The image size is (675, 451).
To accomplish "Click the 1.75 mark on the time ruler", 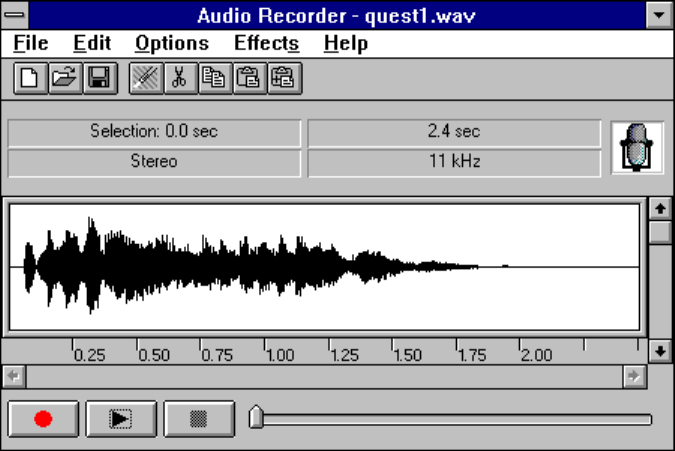I will point(471,355).
